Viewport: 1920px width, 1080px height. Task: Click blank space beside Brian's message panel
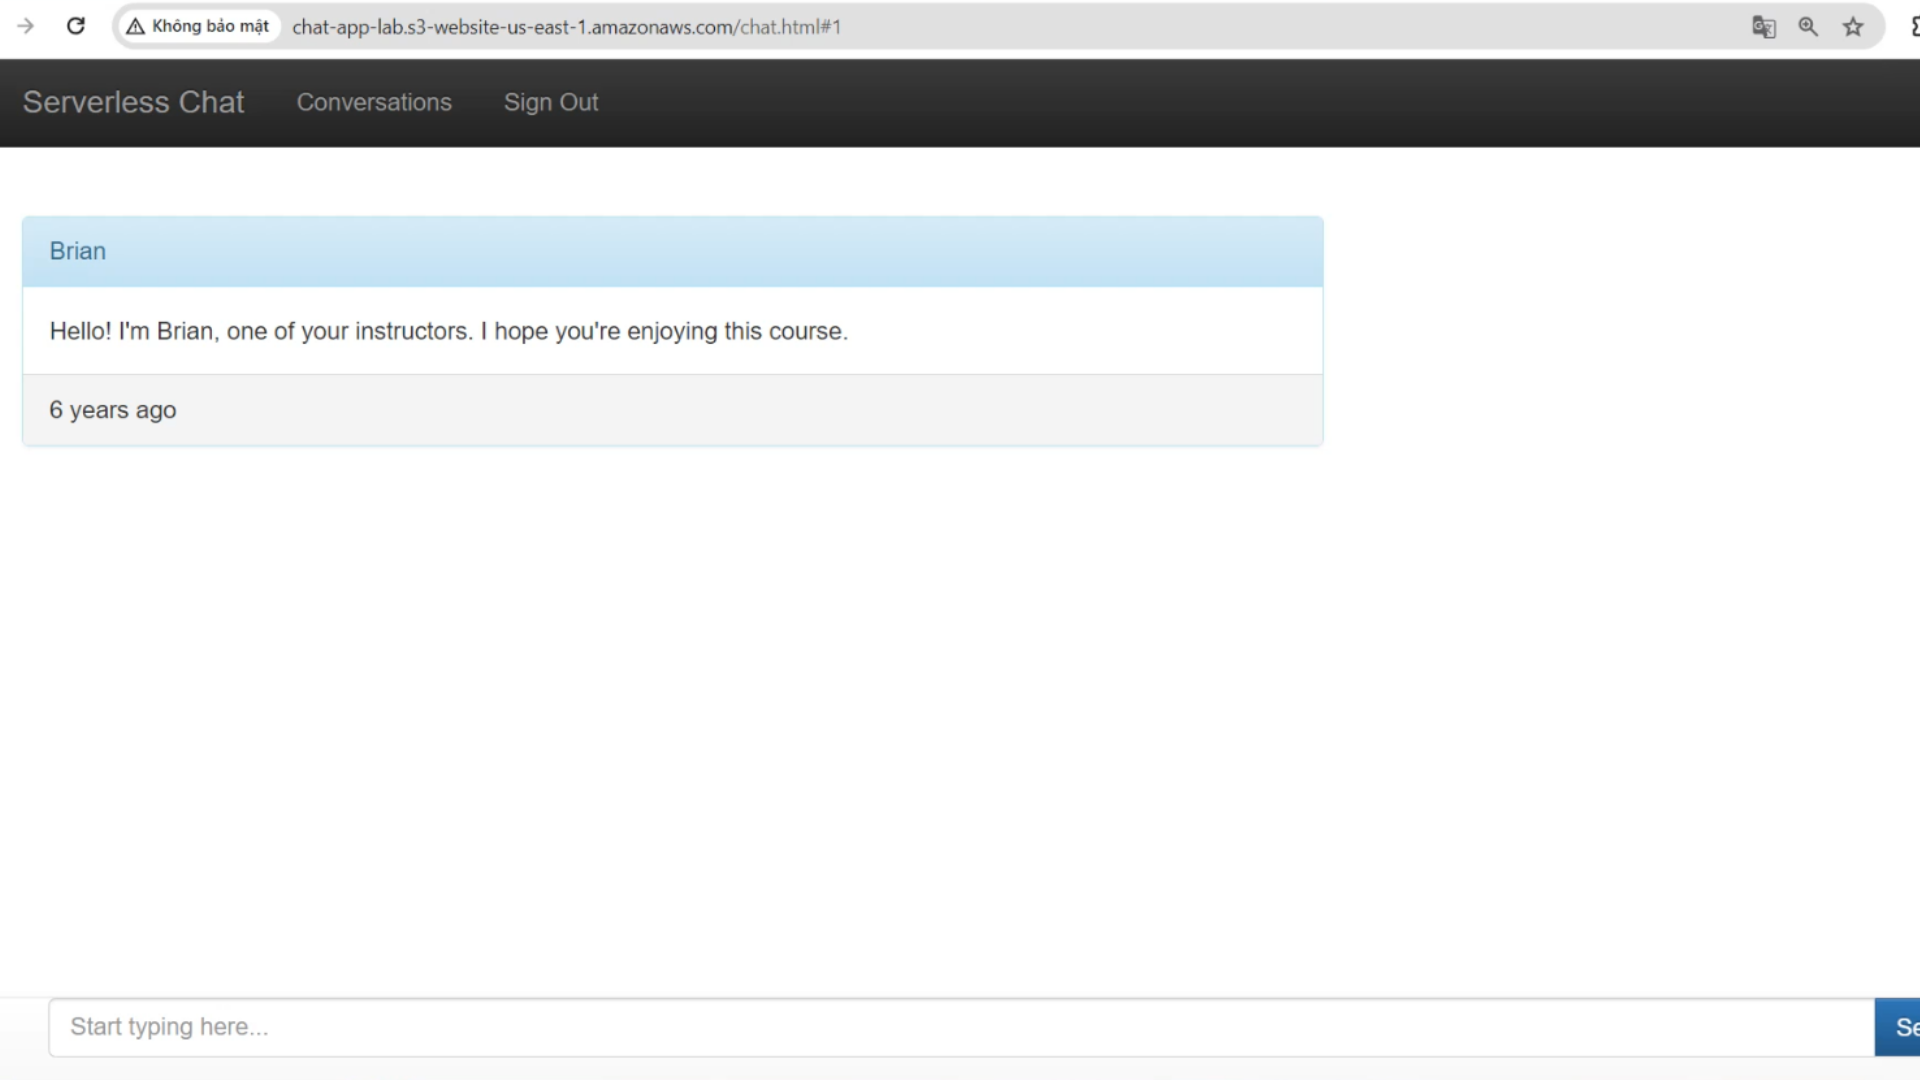[1620, 331]
